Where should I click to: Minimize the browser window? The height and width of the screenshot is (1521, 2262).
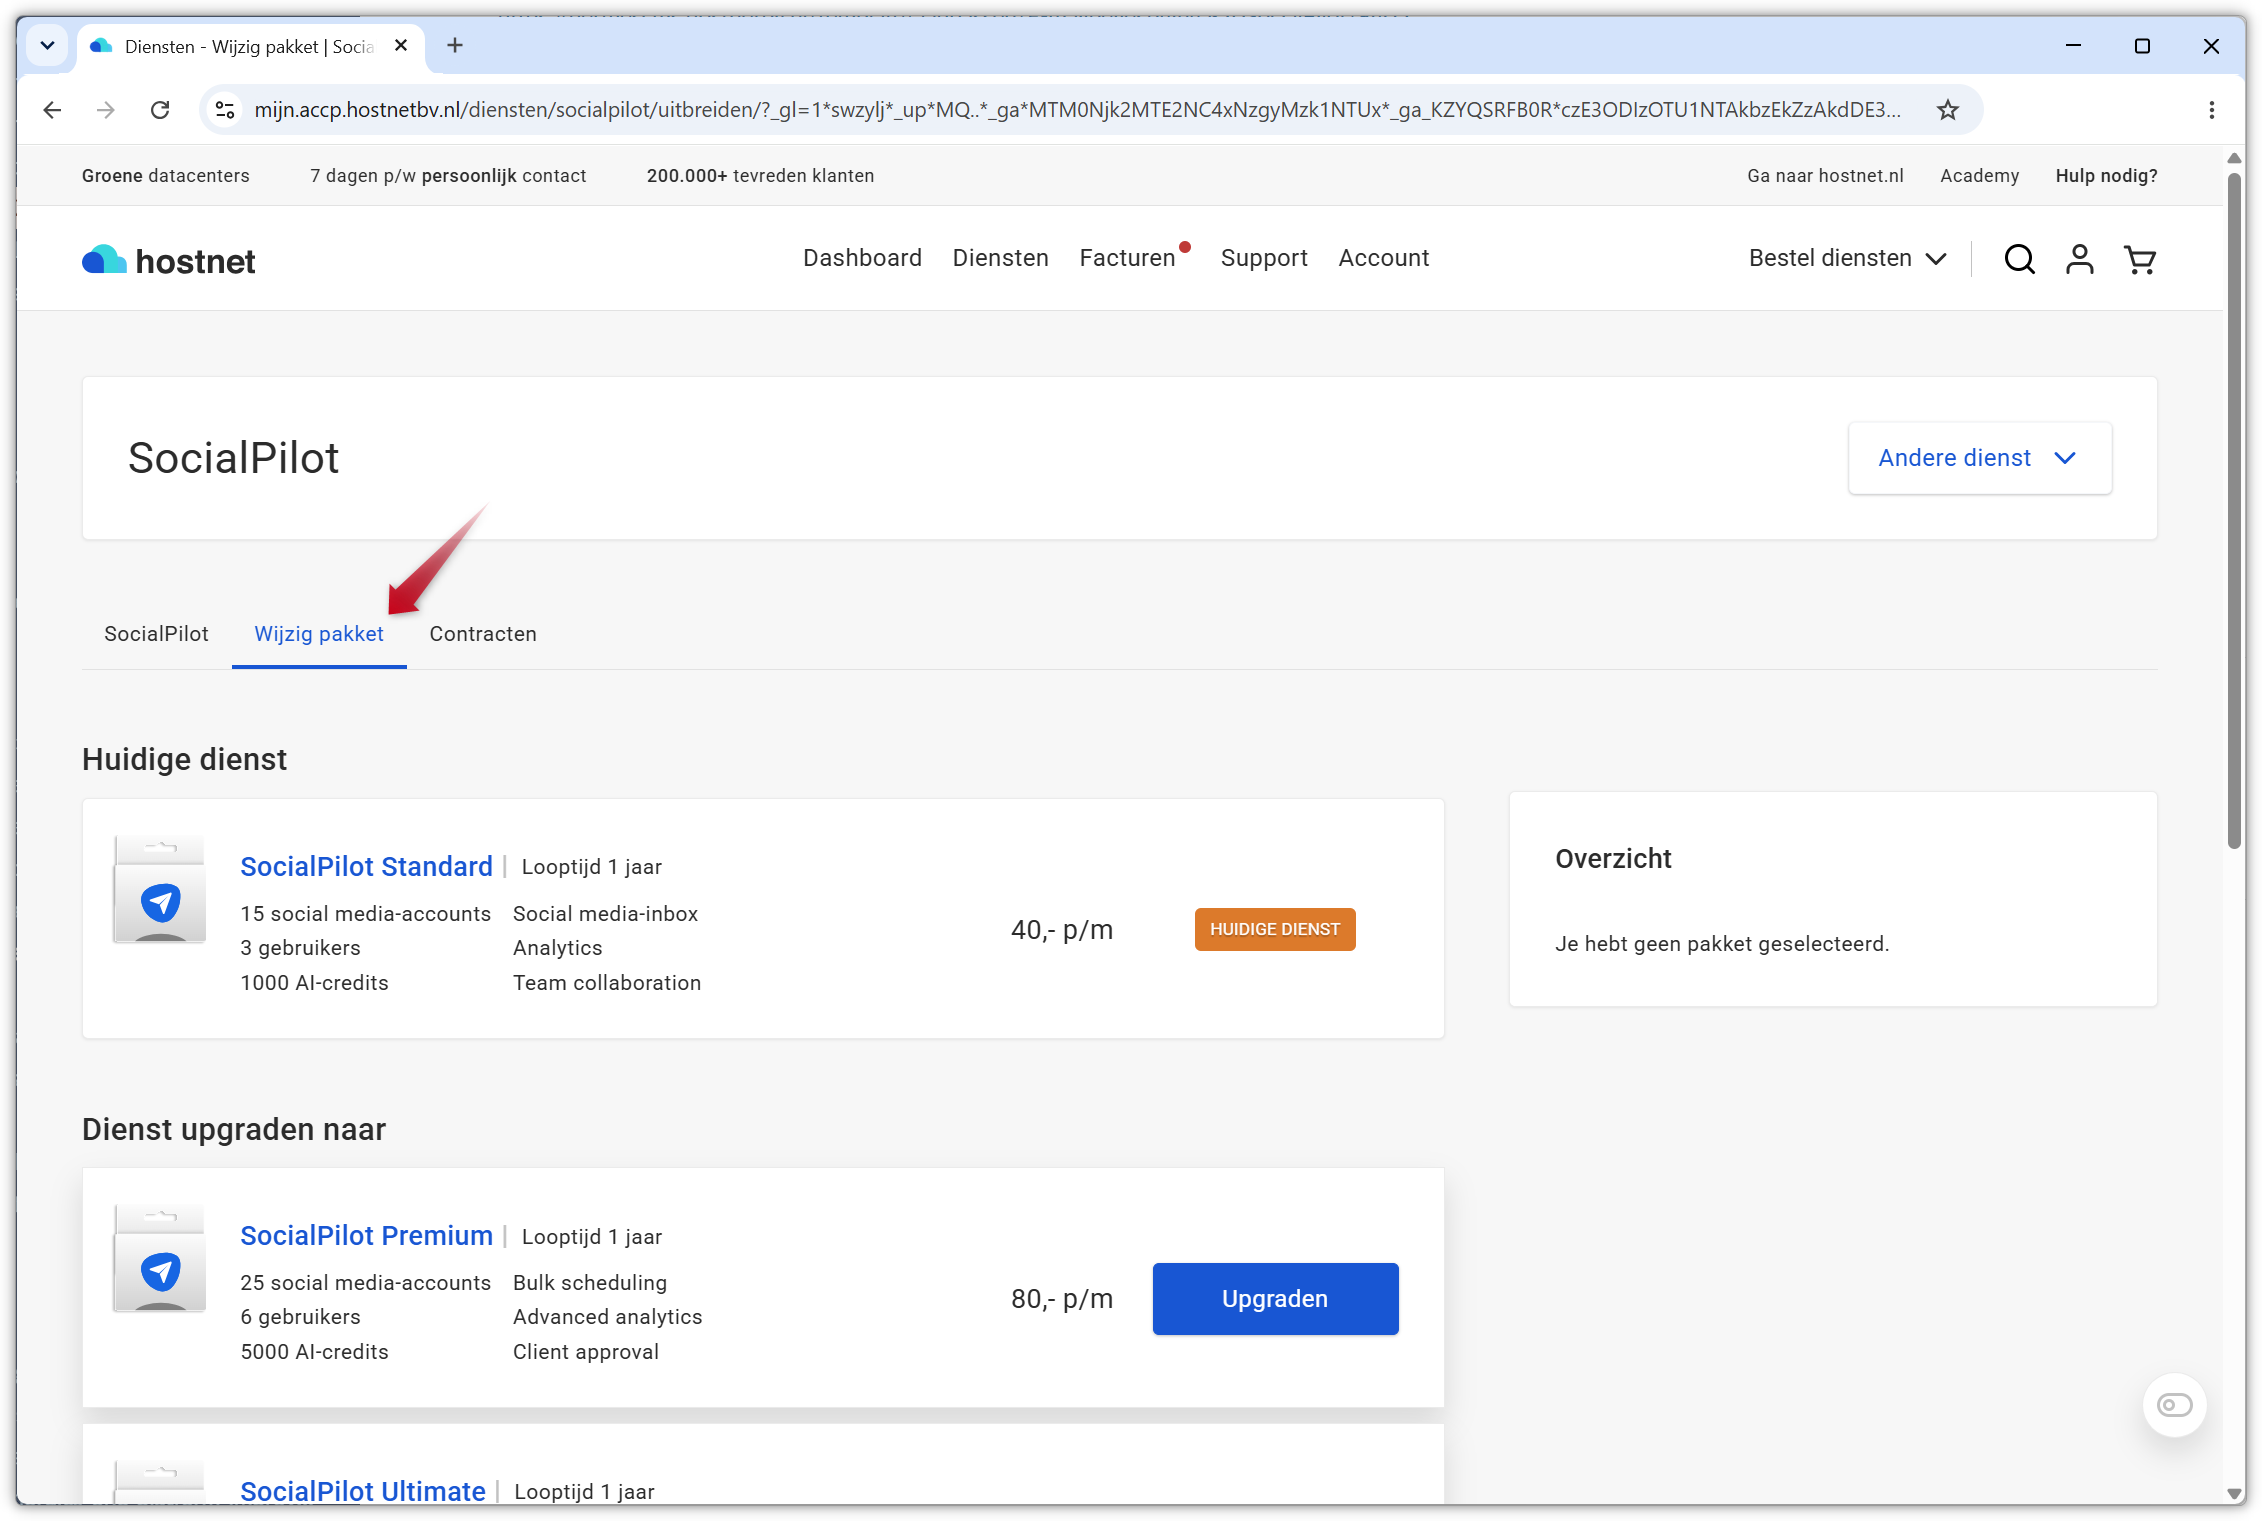pos(2073,46)
